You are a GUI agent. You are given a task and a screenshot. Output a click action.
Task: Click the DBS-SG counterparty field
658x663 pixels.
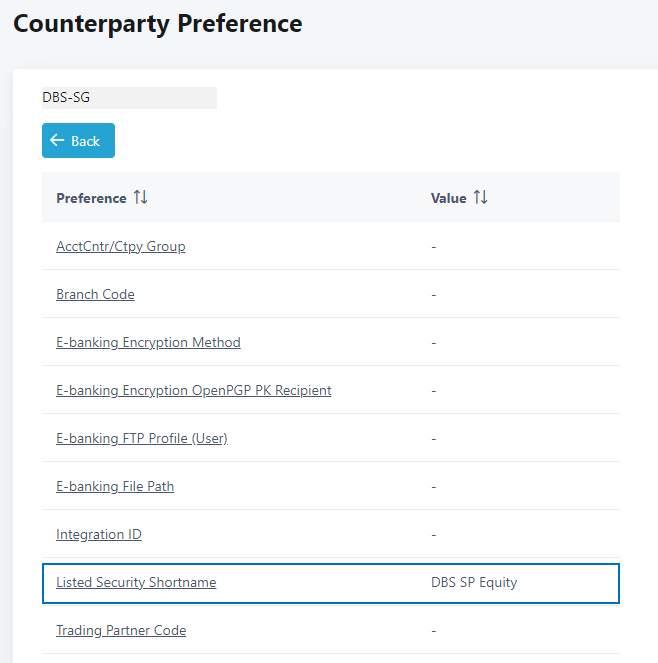(129, 98)
